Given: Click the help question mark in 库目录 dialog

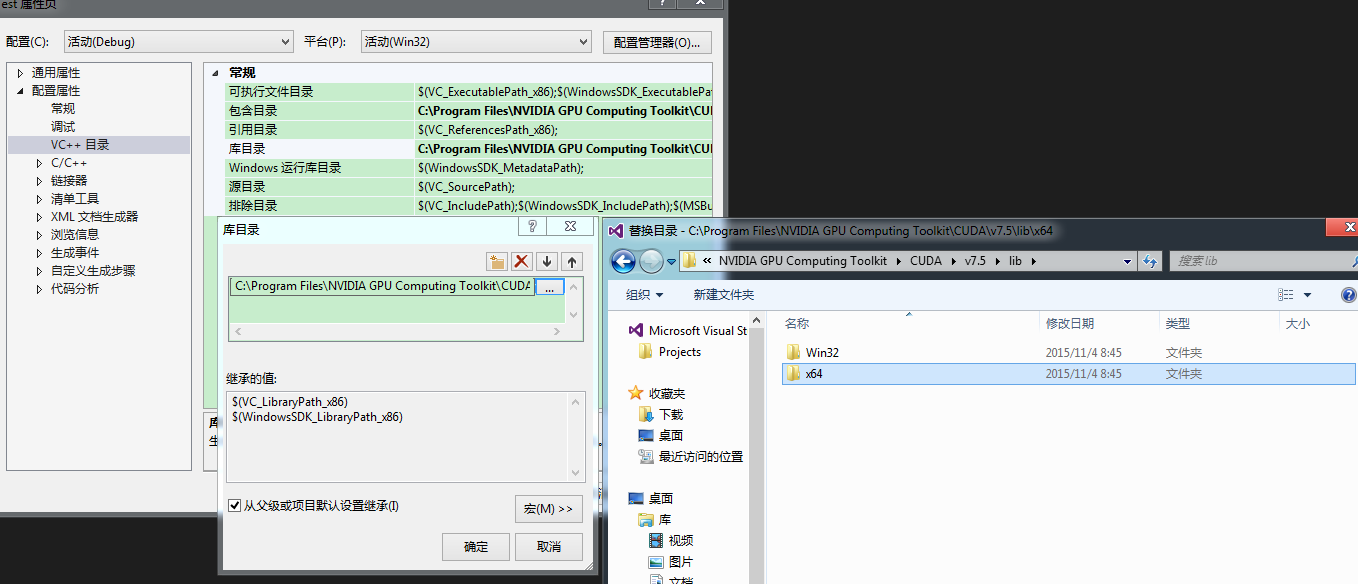Looking at the screenshot, I should pyautogui.click(x=533, y=227).
